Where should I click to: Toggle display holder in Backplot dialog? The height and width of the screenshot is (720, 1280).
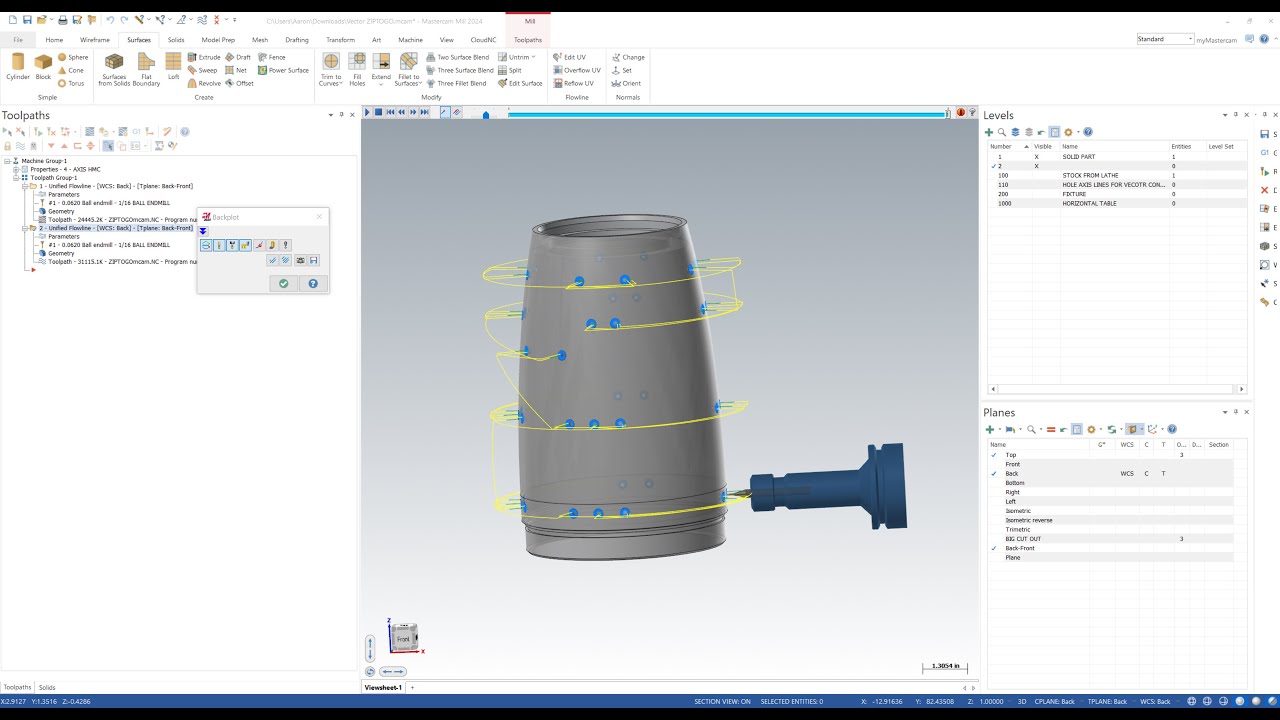(x=232, y=245)
